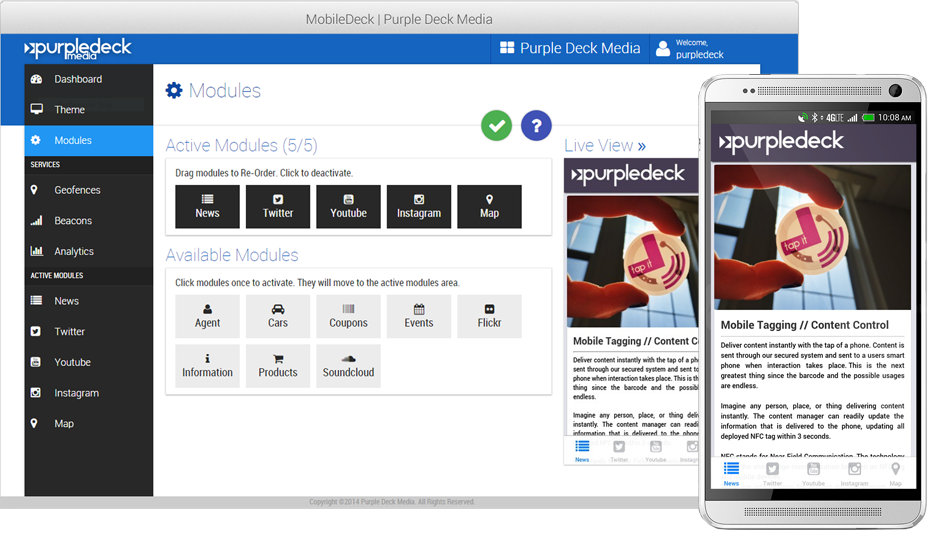Activate the Events module
The width and height of the screenshot is (928, 536).
418,317
